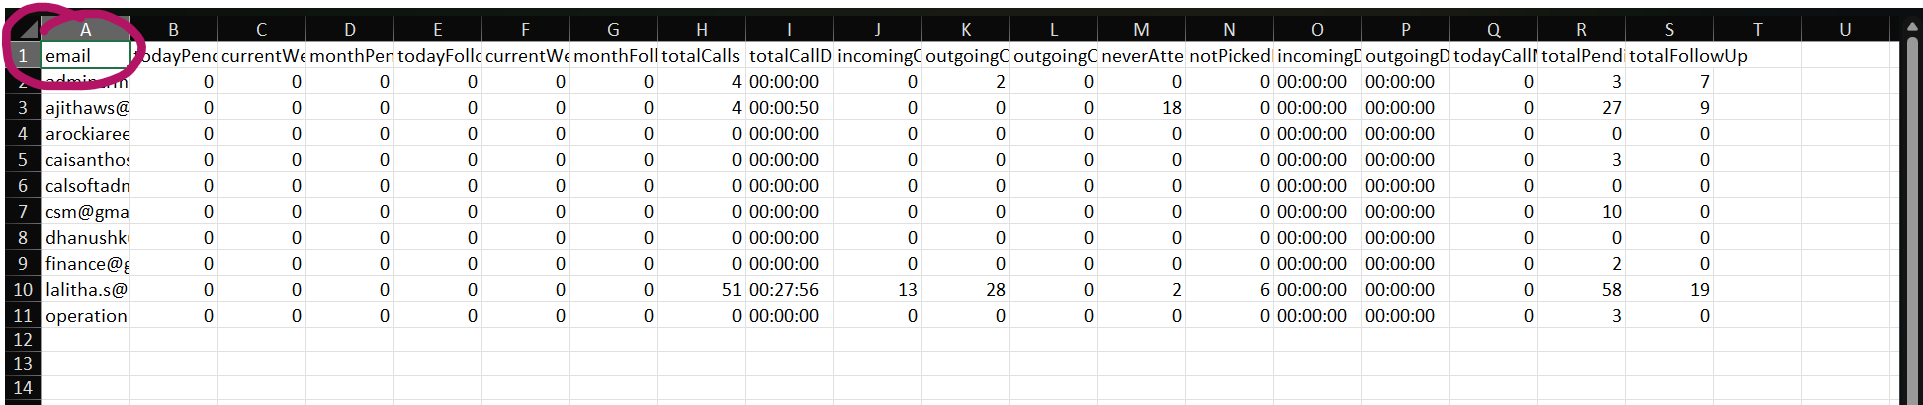Click the cell with value 19
The width and height of the screenshot is (1923, 405).
point(1669,289)
